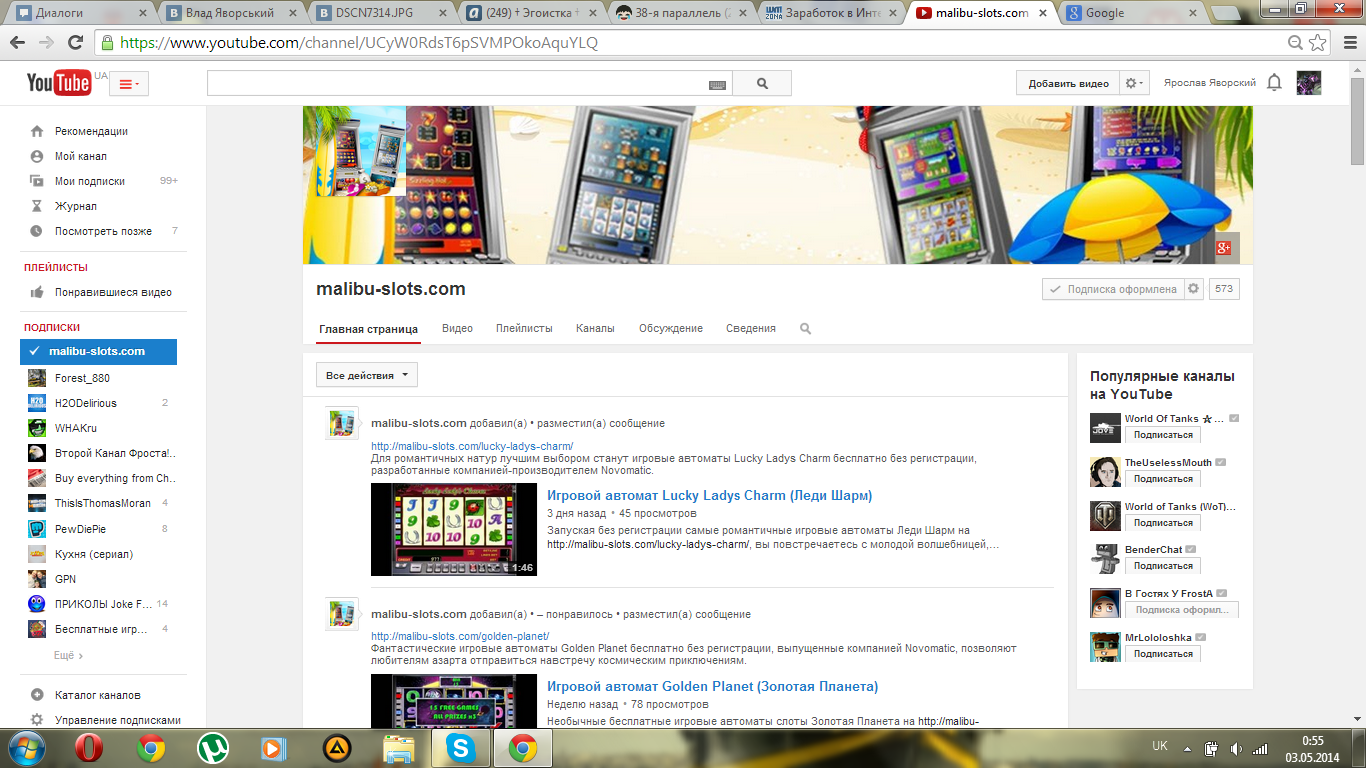Image resolution: width=1366 pixels, height=768 pixels.
Task: Open Посмотреть позже list
Action: 103,231
